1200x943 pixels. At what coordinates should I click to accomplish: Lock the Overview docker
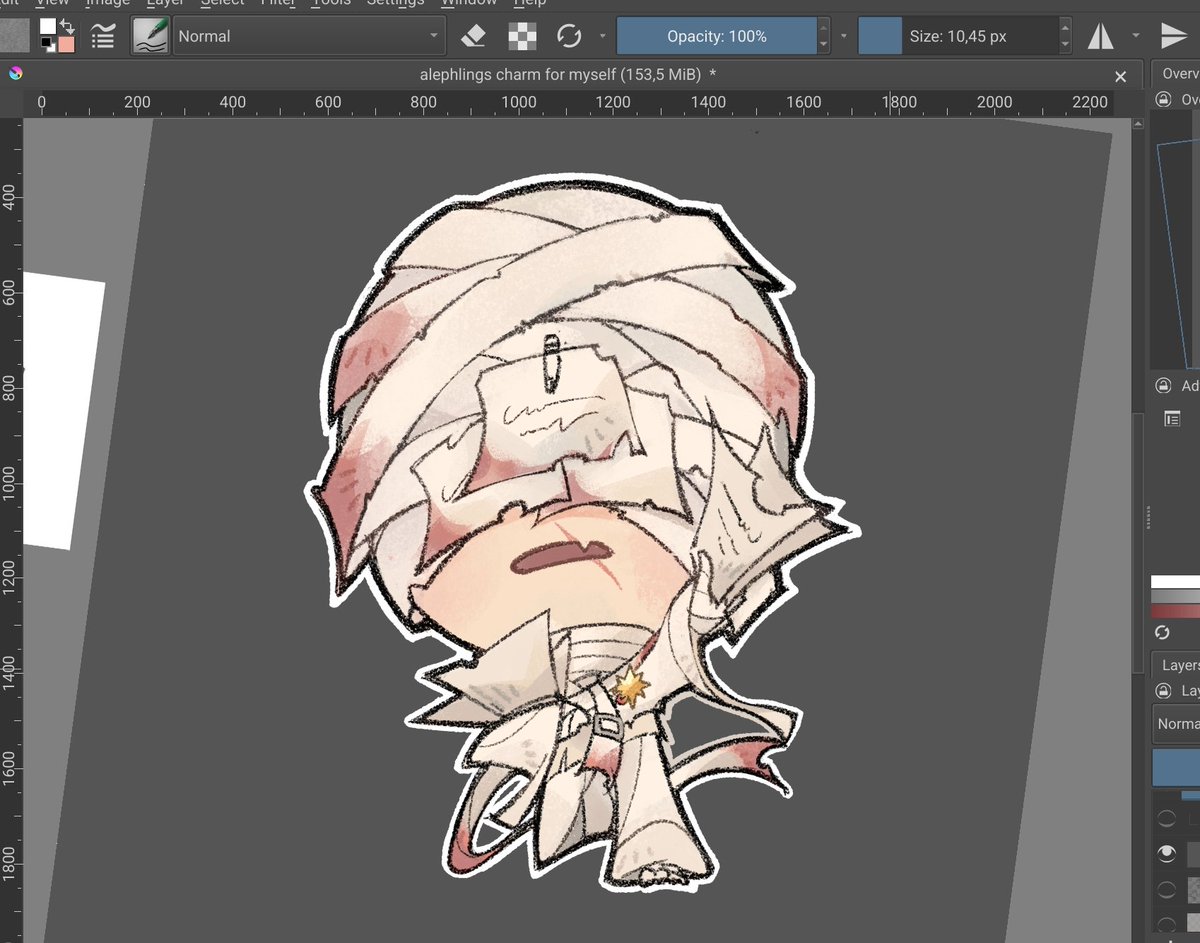[1163, 99]
